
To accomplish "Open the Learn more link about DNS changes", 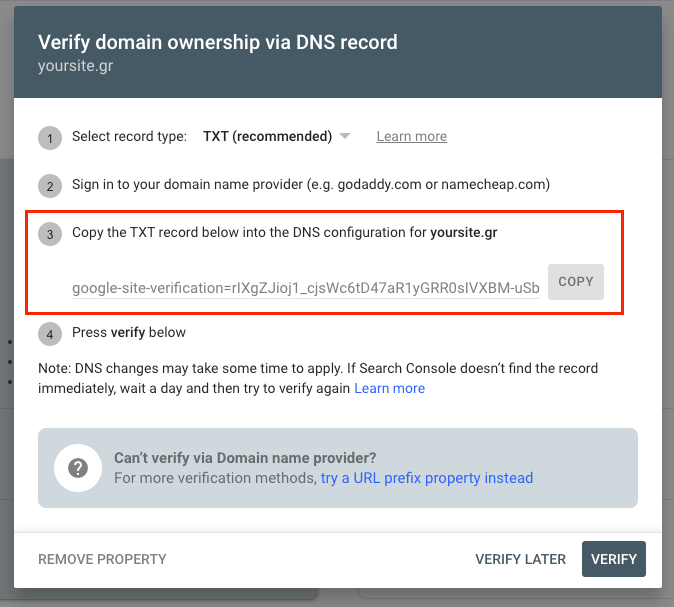I will pos(389,388).
